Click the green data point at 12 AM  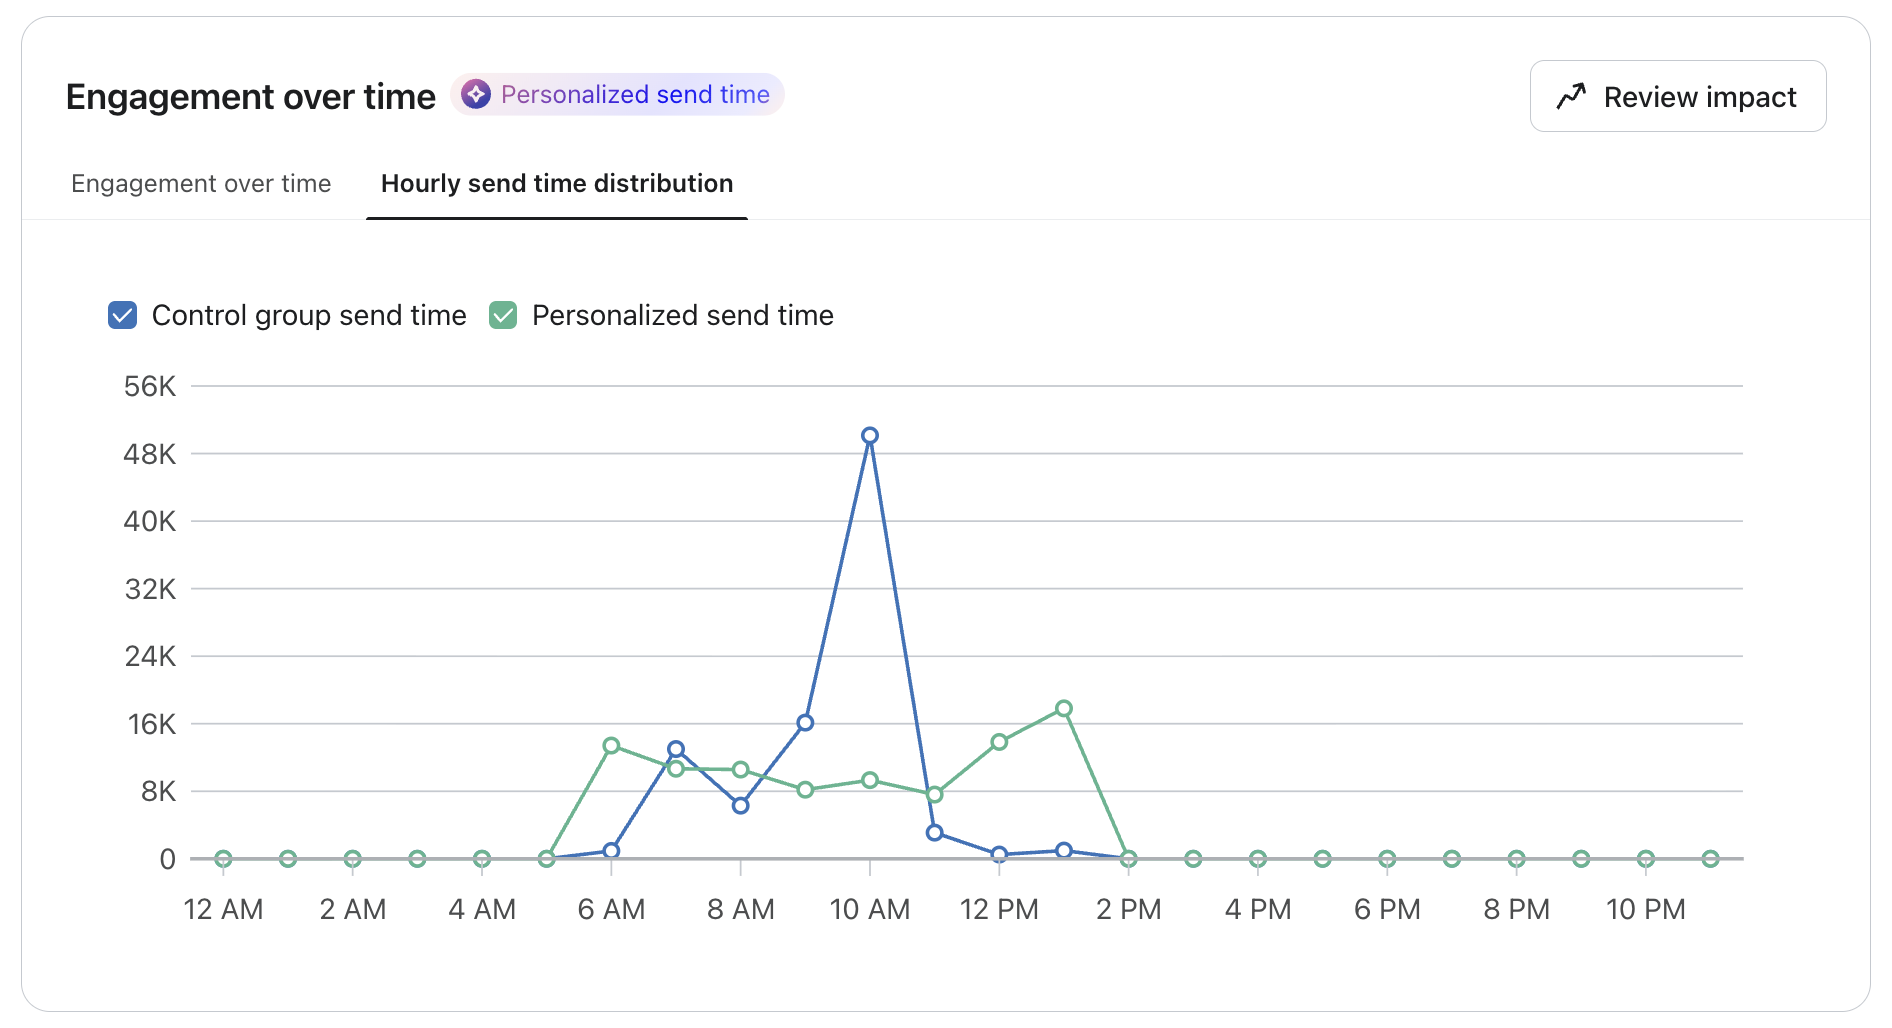223,859
